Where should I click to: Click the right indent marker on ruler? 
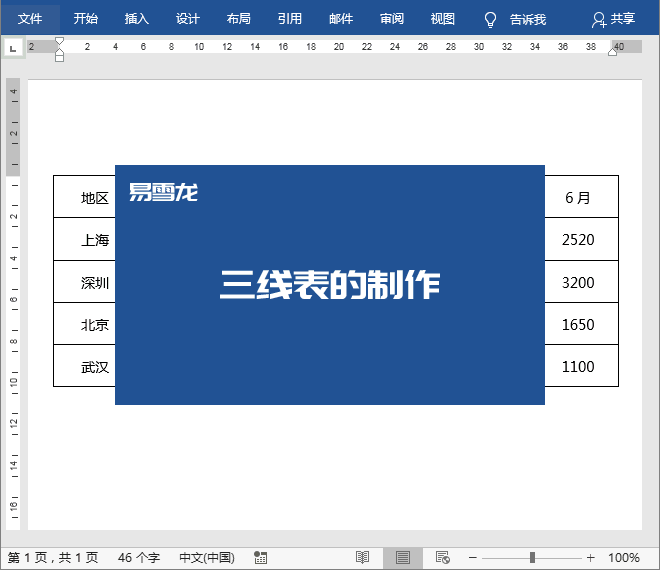[613, 52]
